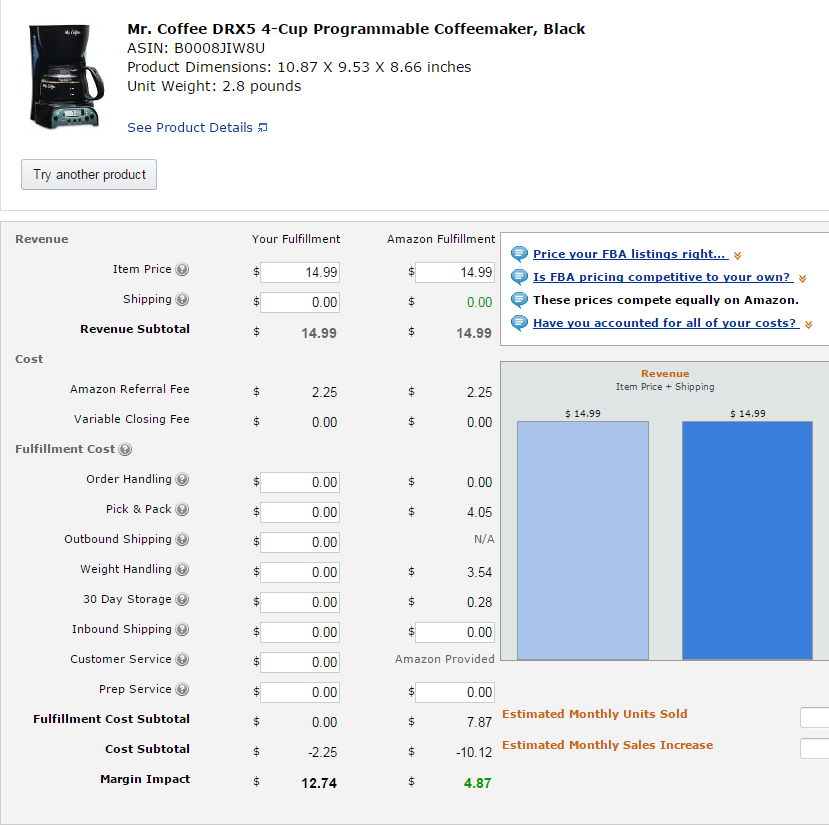Image resolution: width=829 pixels, height=825 pixels.
Task: Click Try another product button
Action: pos(89,175)
